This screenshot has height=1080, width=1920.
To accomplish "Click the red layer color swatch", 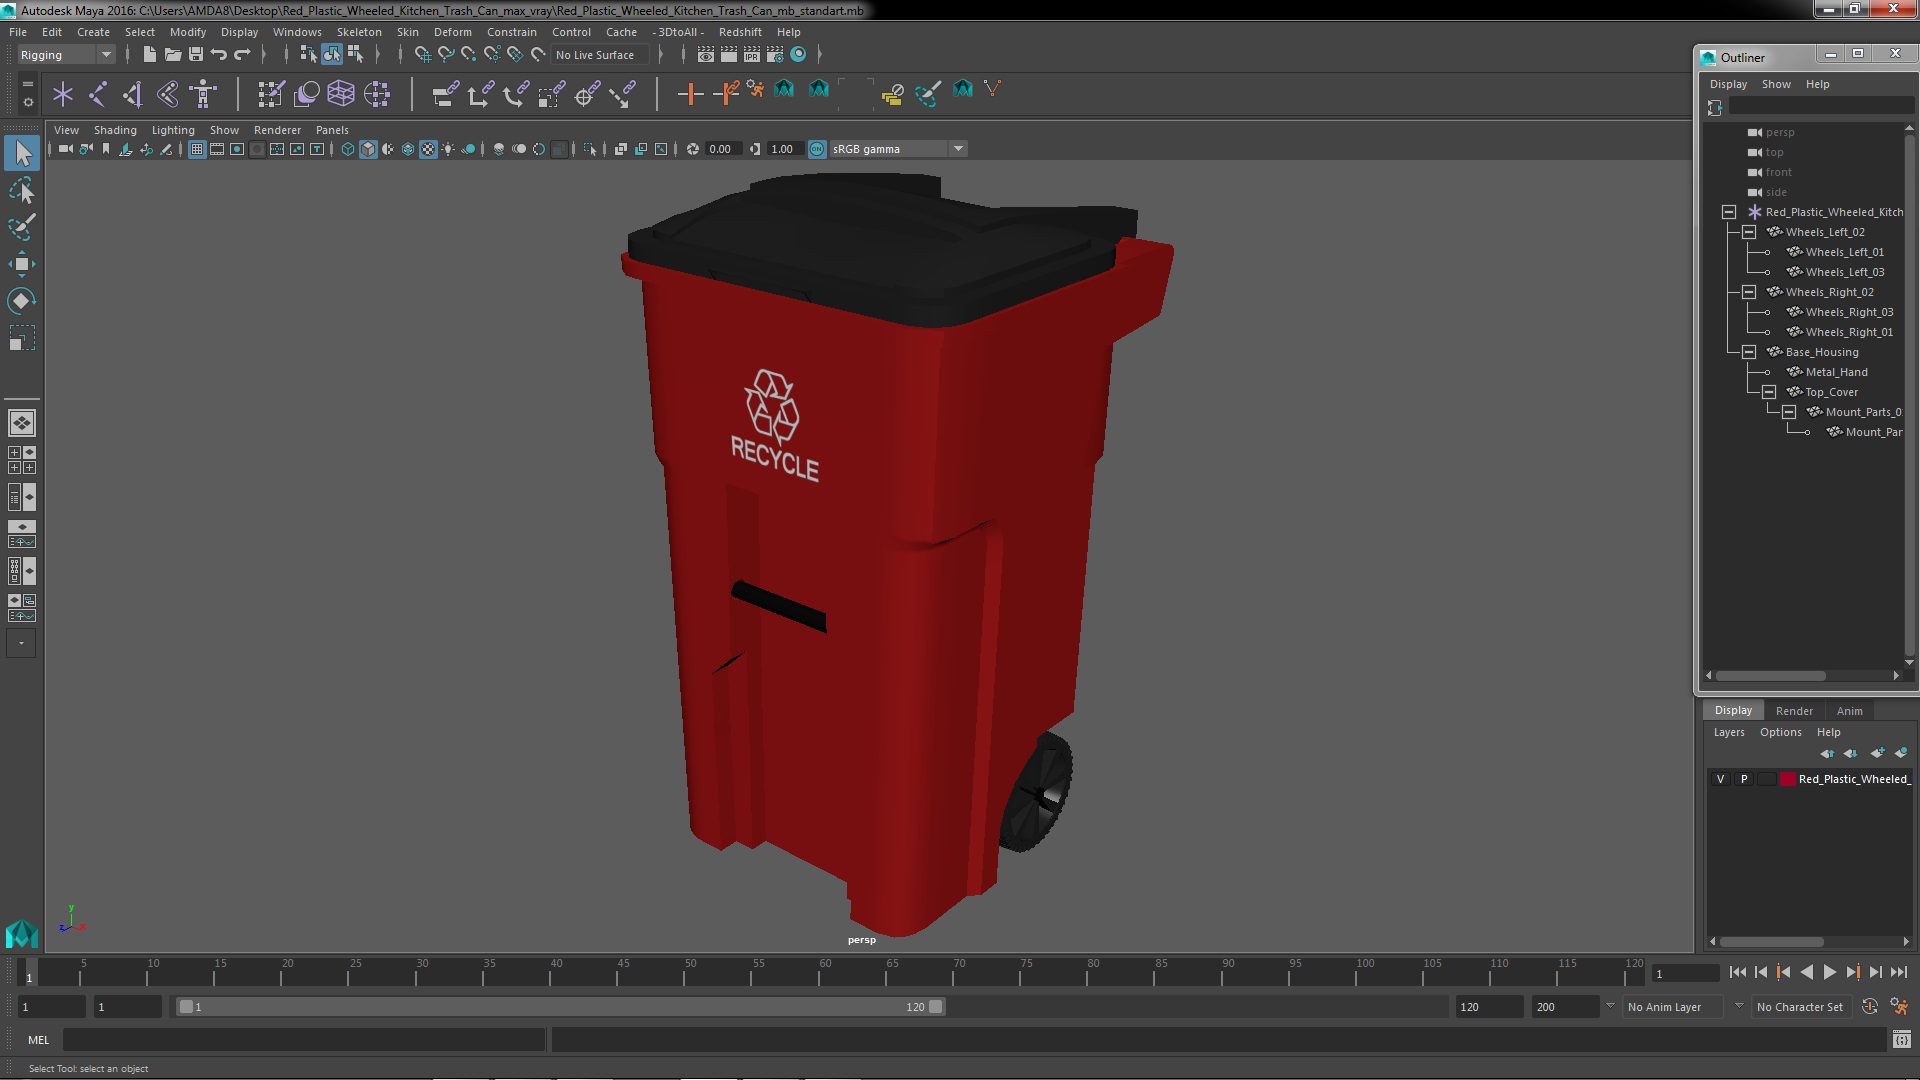I will point(1787,779).
